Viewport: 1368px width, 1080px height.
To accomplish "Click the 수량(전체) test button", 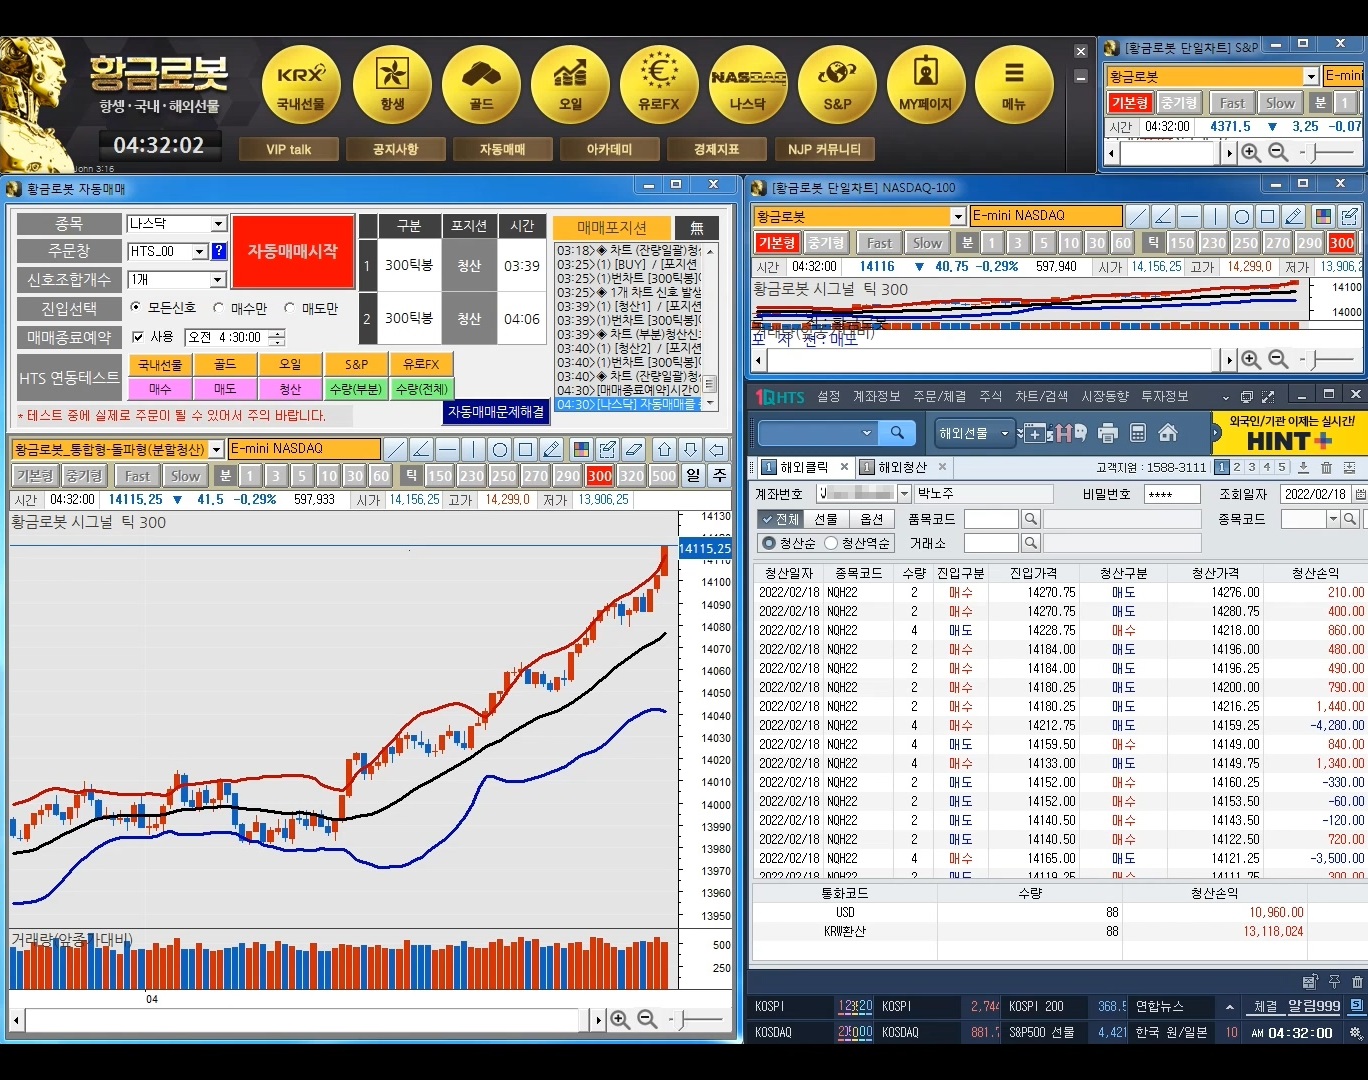I will tap(421, 389).
